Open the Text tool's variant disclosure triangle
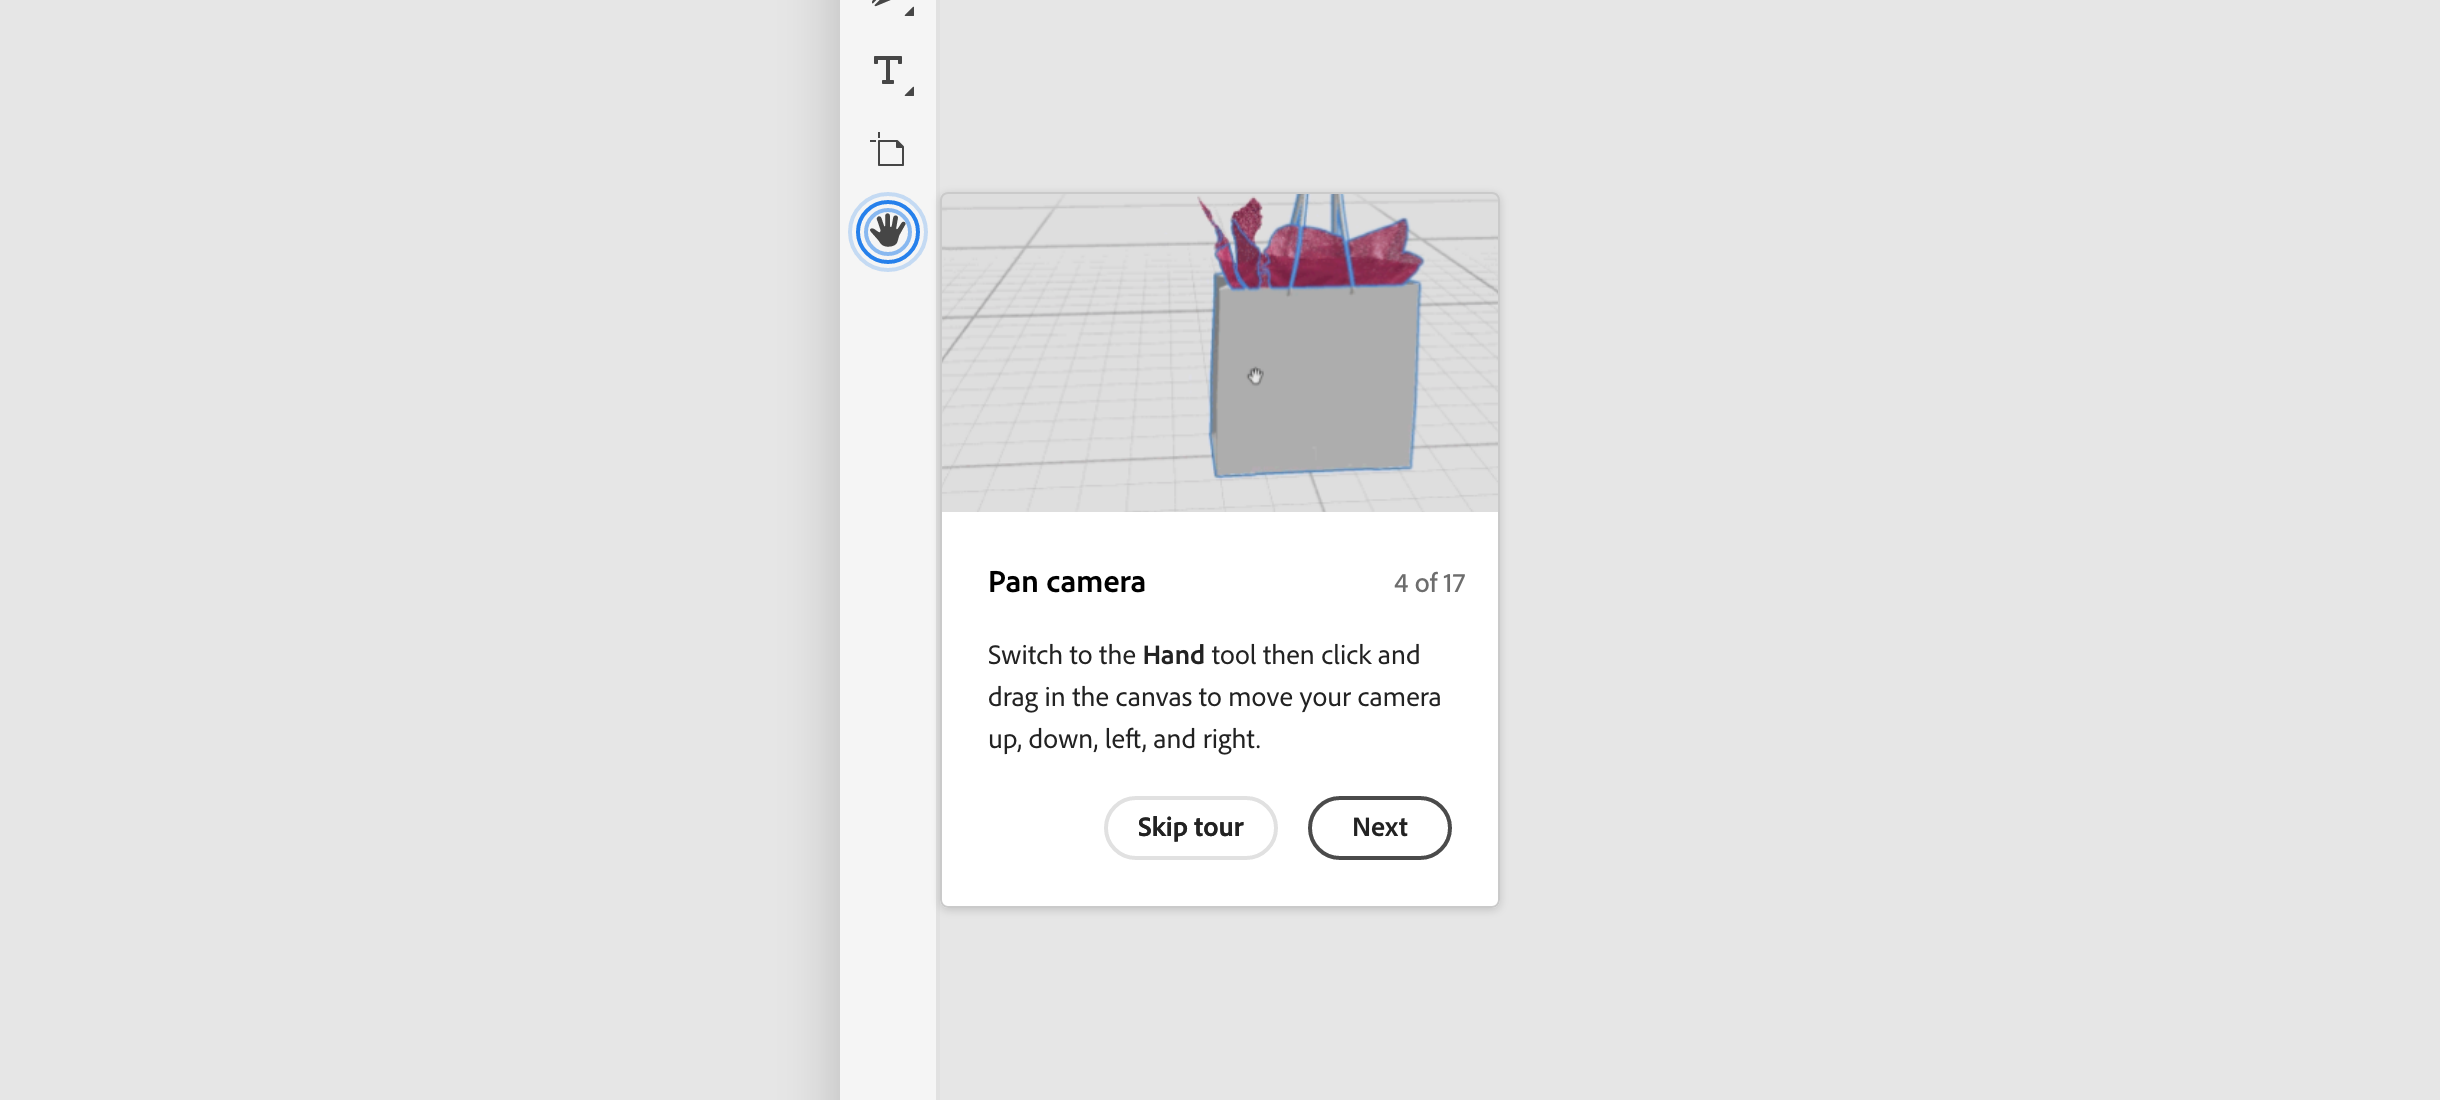Screen dimensions: 2440x1100 coord(910,91)
